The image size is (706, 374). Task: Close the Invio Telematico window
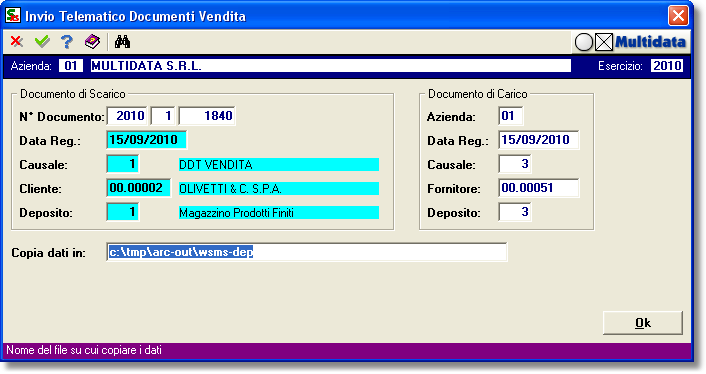[x=678, y=16]
